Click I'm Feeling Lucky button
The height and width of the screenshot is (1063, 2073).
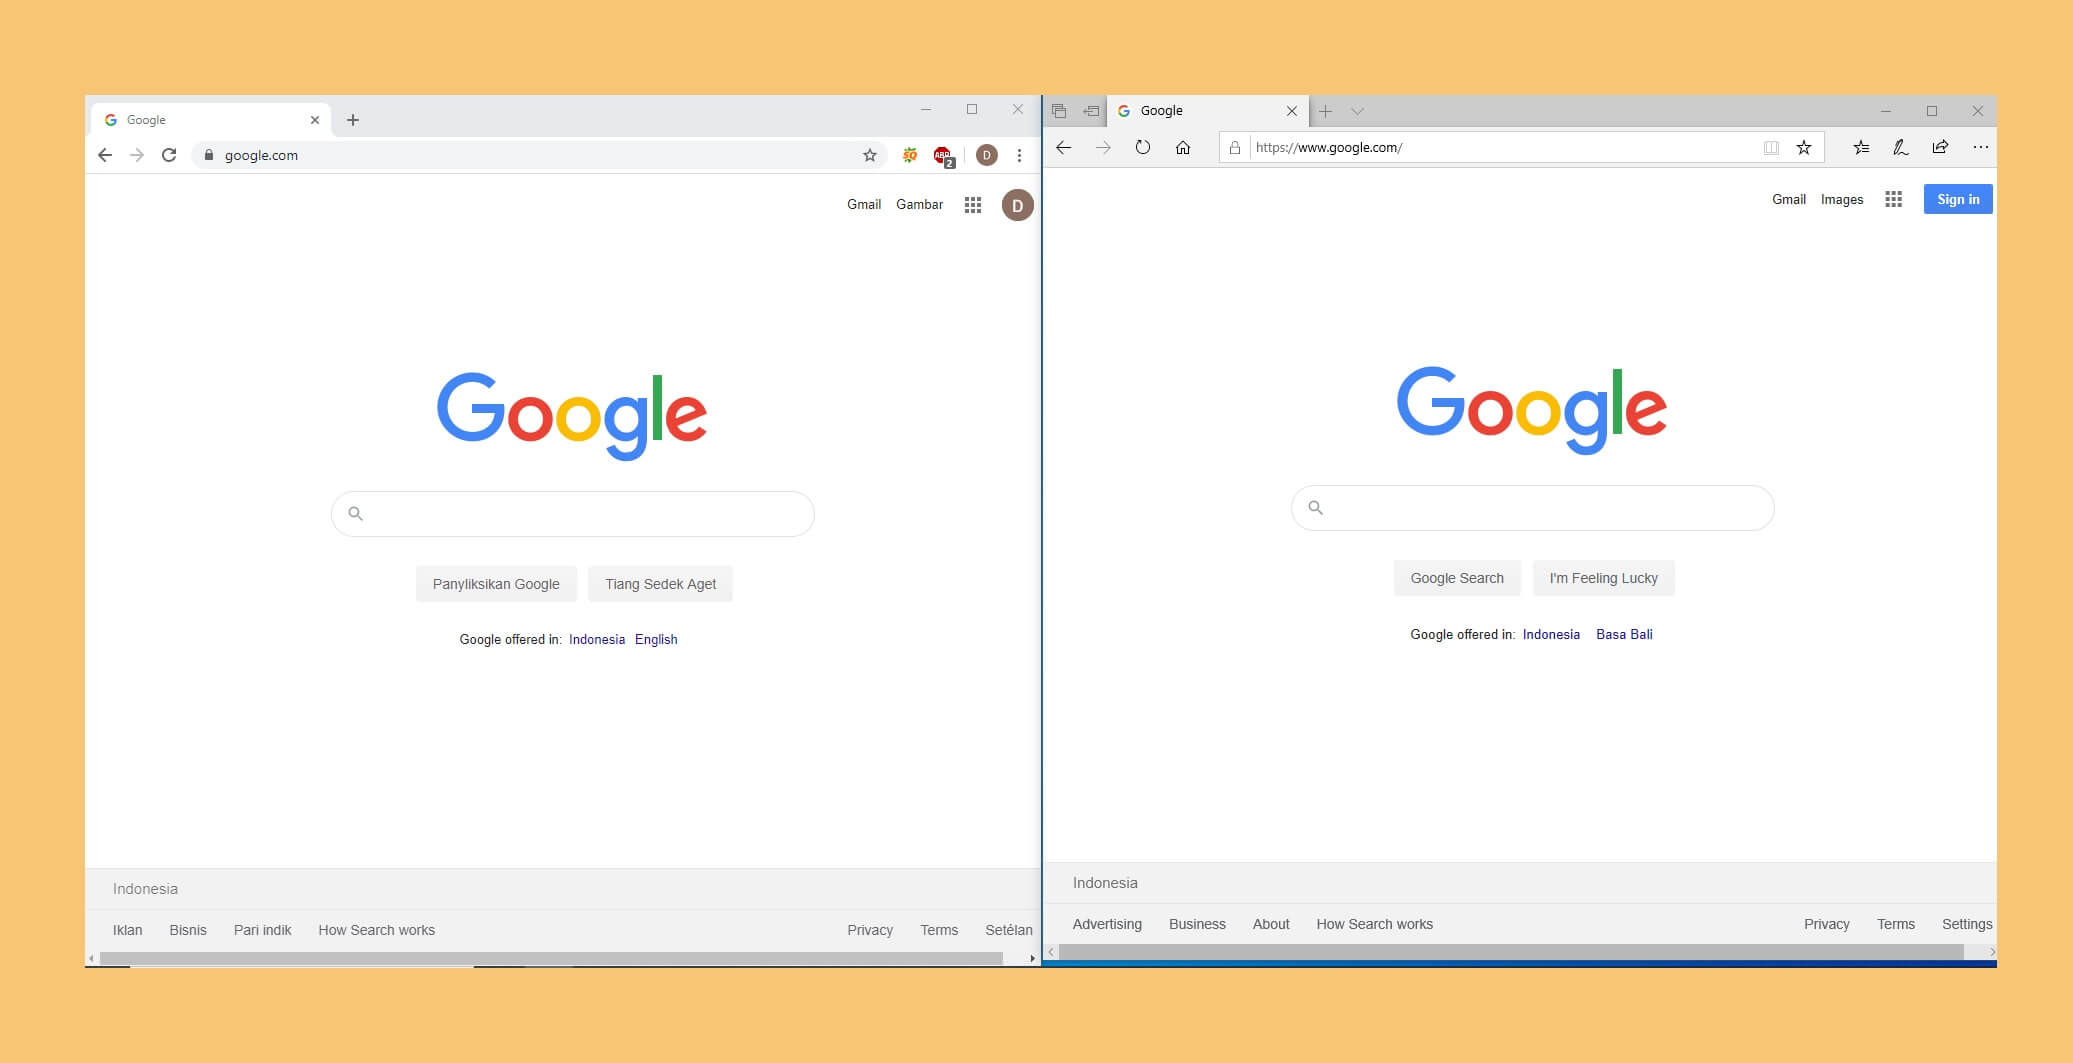(1603, 578)
